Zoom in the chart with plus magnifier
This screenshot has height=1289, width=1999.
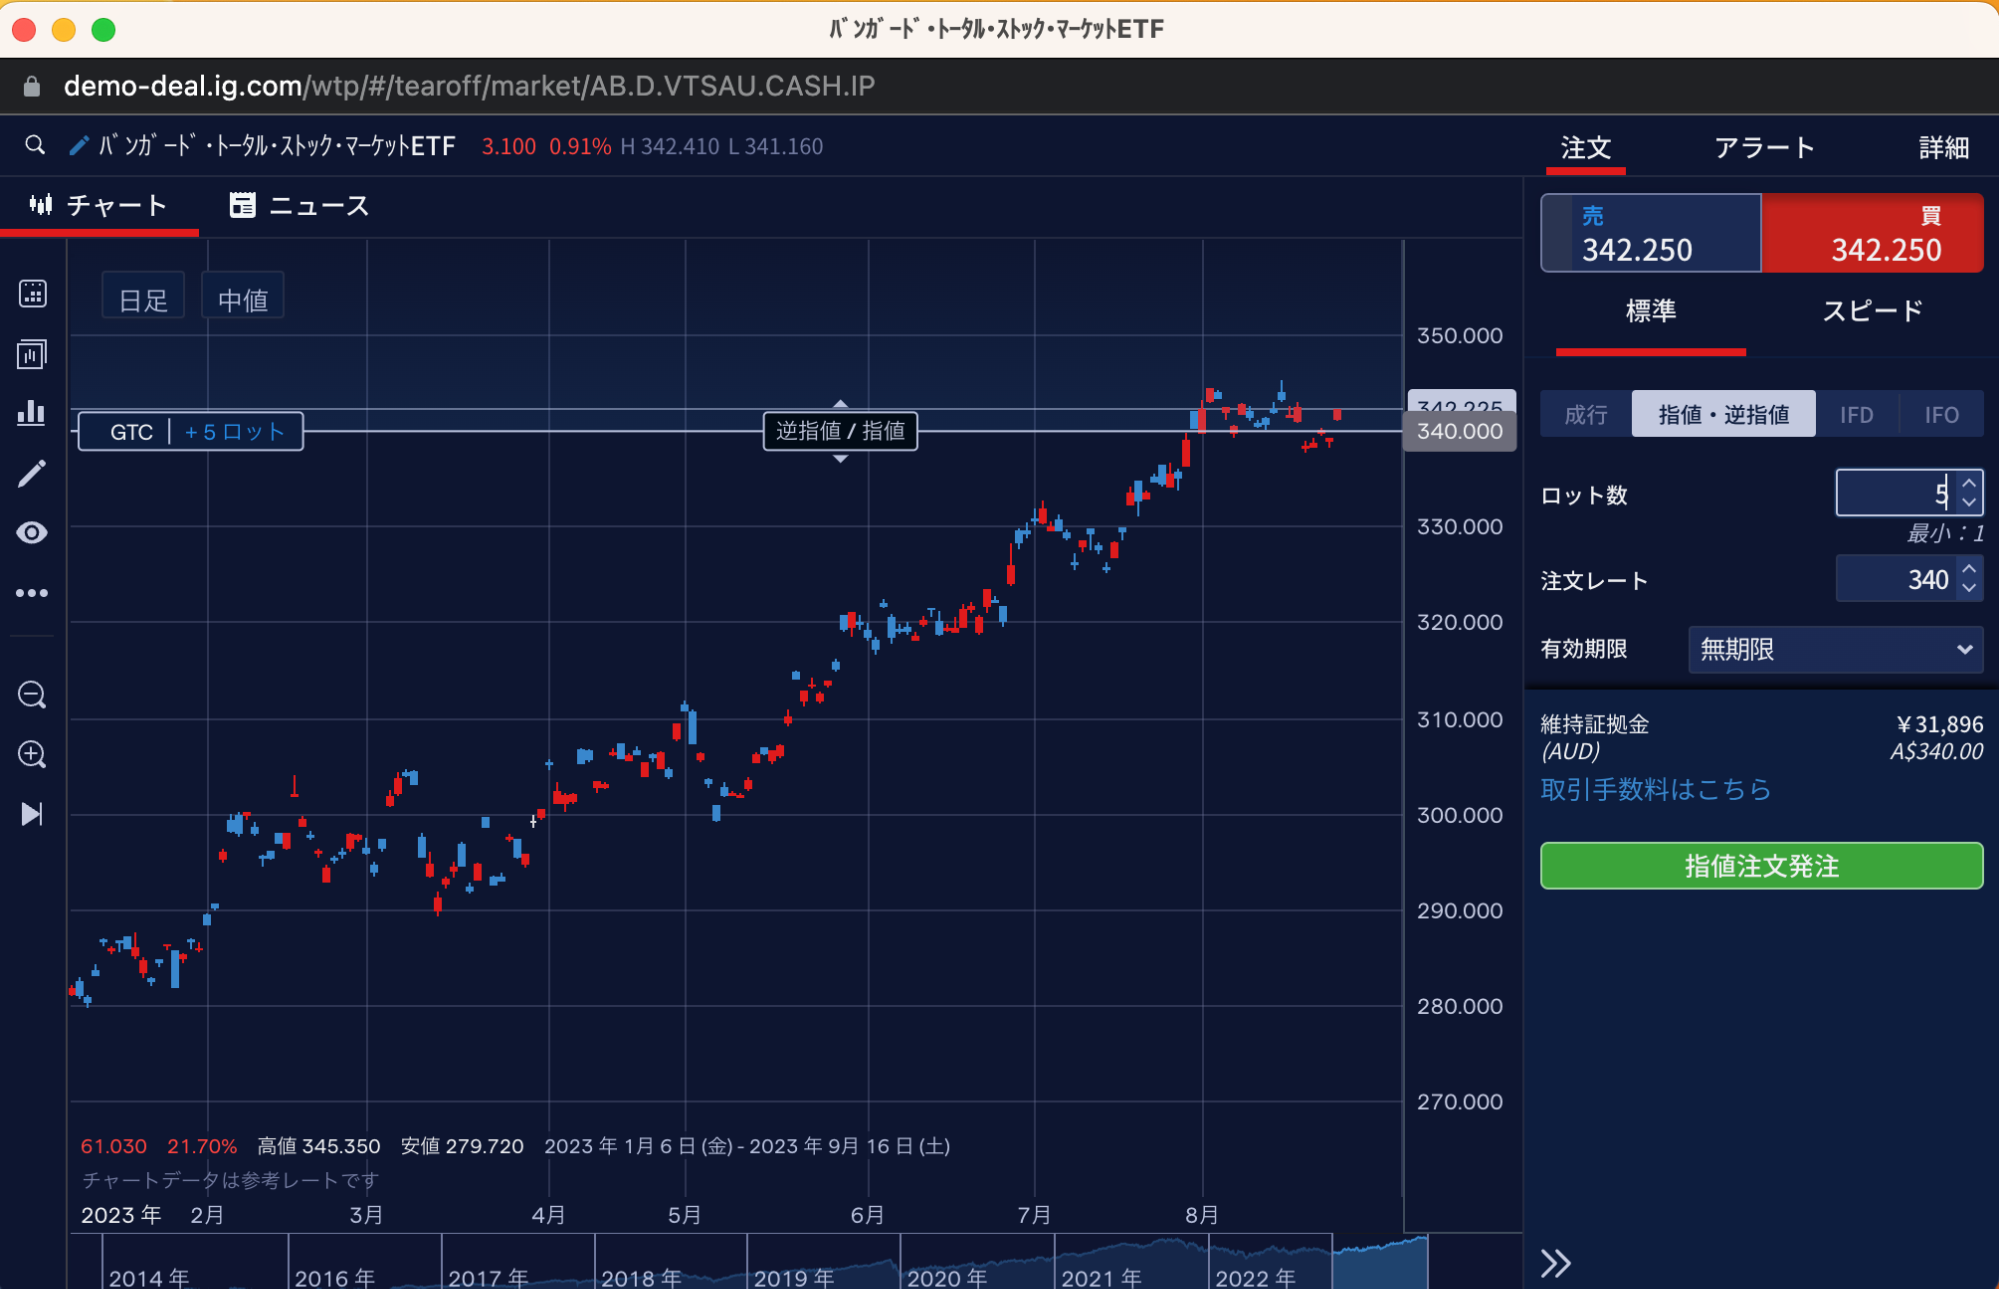click(32, 754)
